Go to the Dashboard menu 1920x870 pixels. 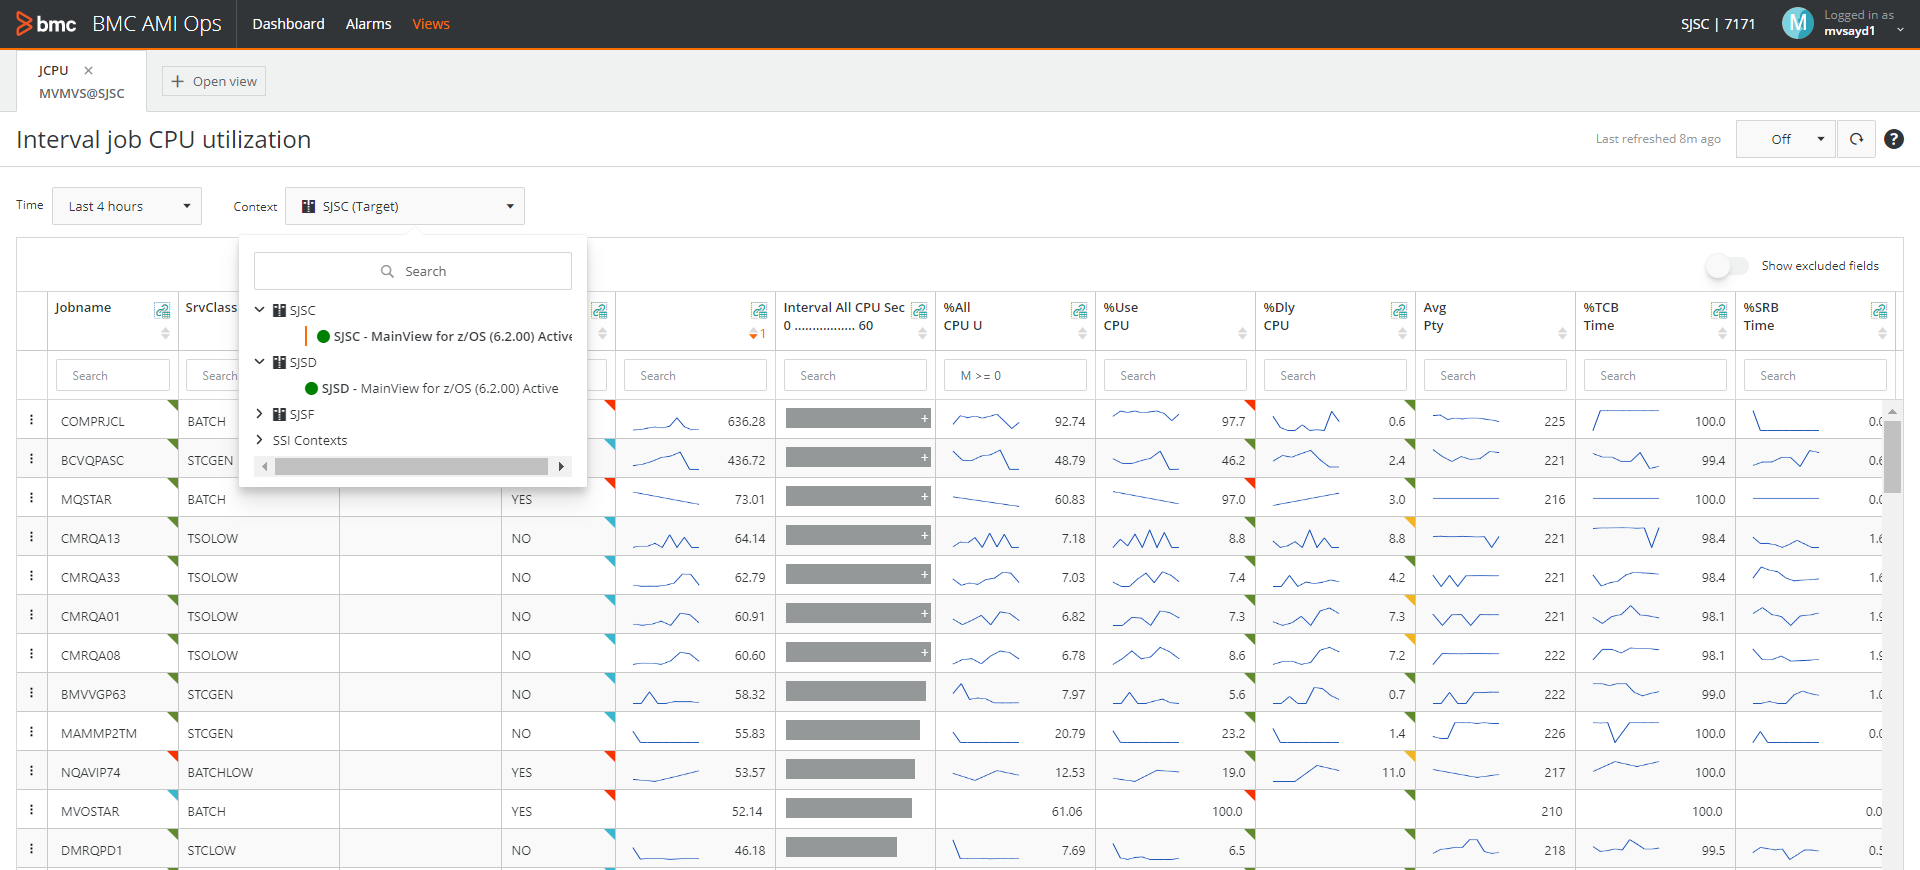pyautogui.click(x=288, y=24)
